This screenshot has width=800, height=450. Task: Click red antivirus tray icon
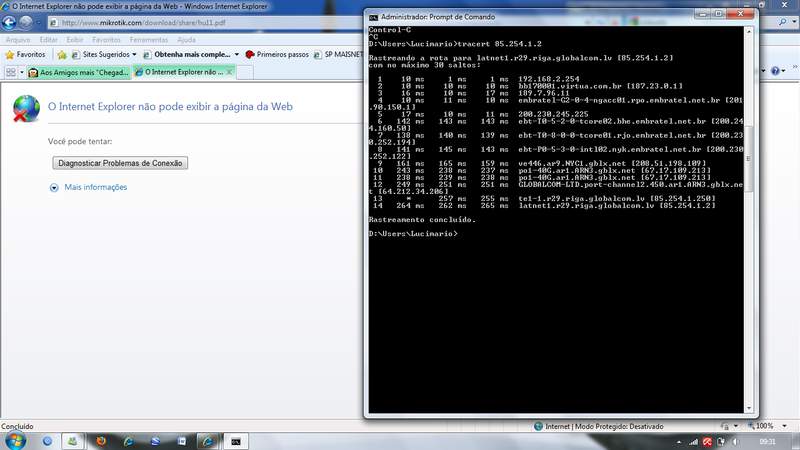(x=707, y=442)
